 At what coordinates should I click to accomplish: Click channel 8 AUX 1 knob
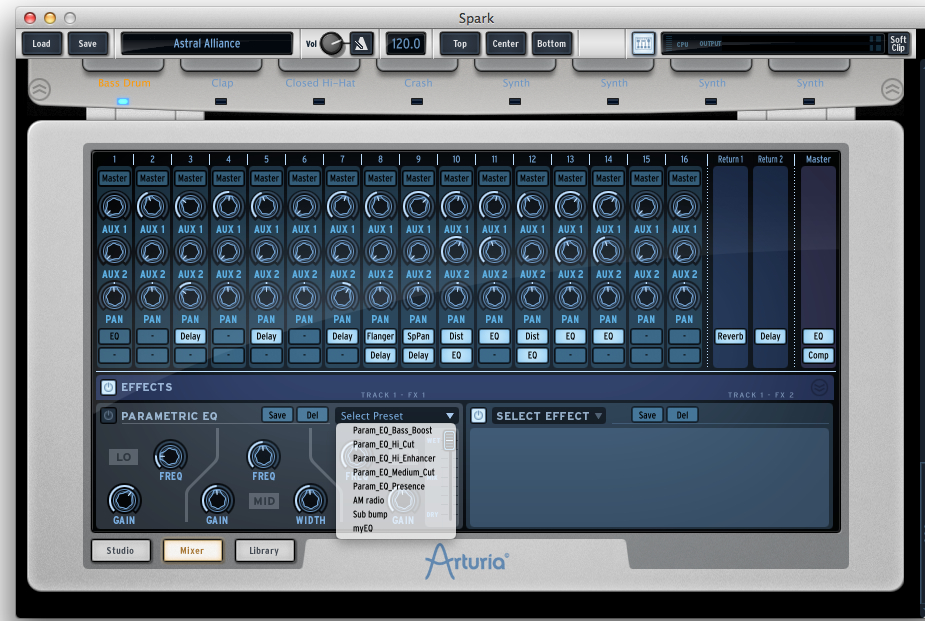pos(380,206)
